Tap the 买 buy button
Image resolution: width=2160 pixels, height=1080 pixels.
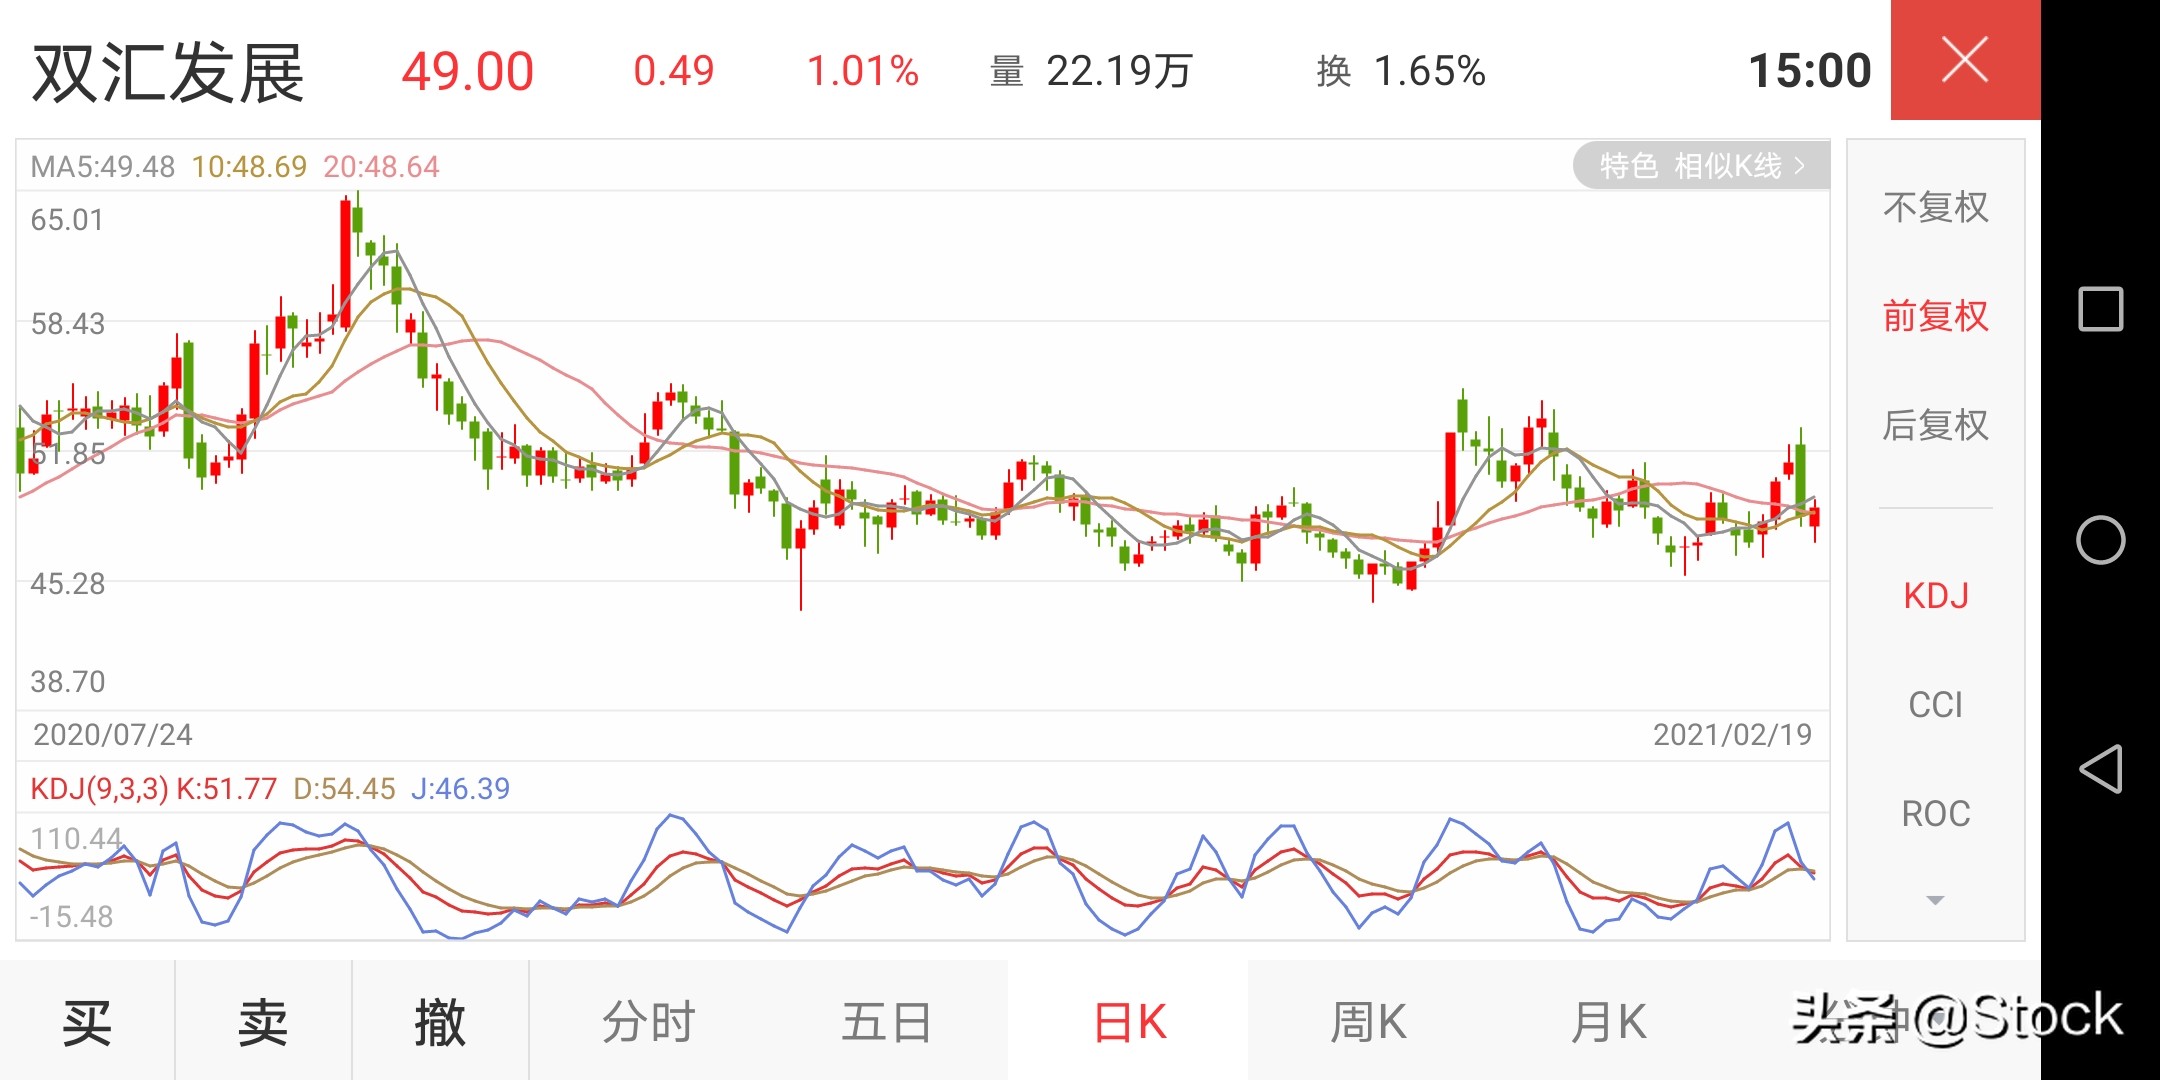coord(88,1022)
